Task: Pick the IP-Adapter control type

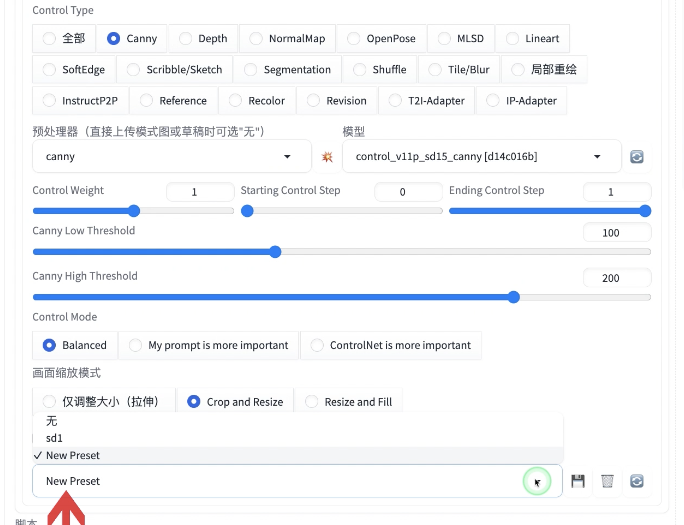Action: pyautogui.click(x=522, y=101)
